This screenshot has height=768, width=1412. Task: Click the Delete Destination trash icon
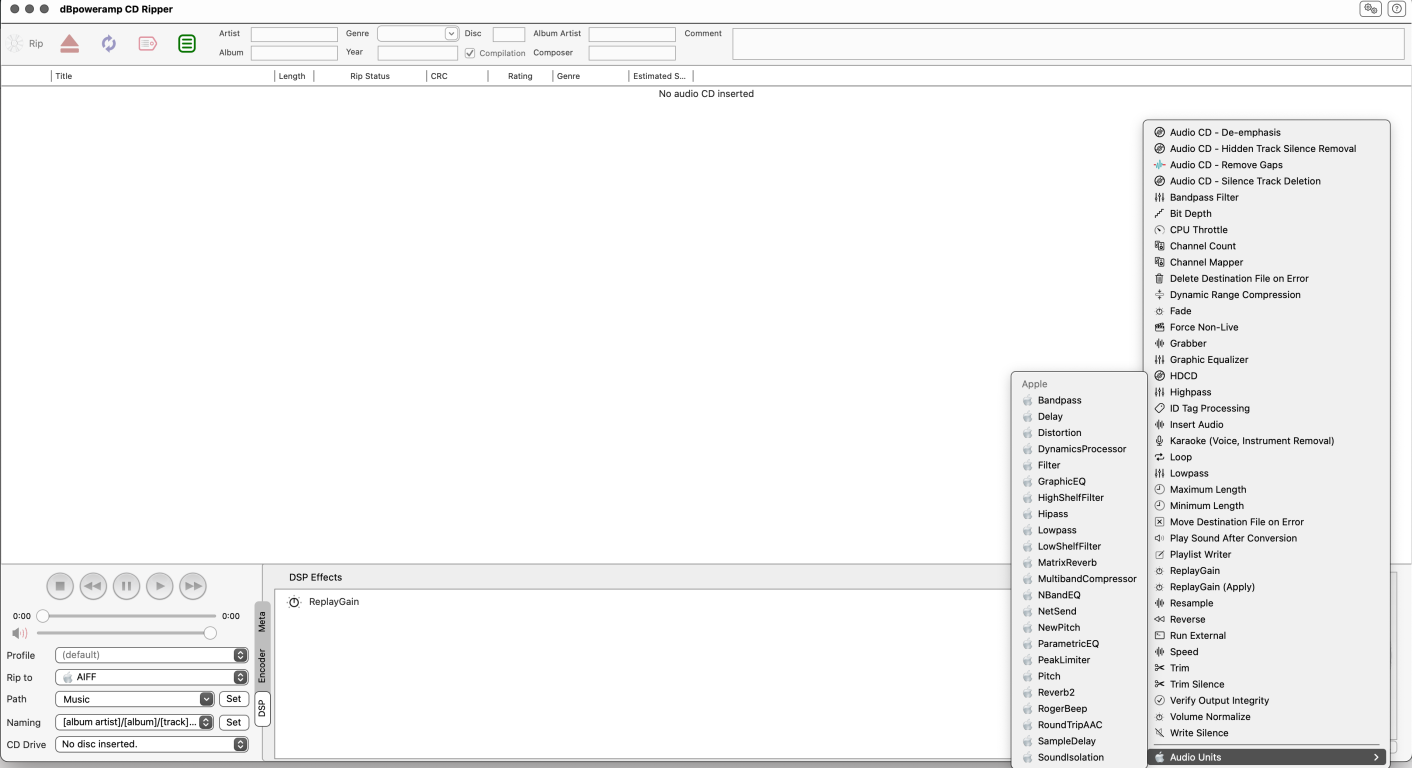(1160, 278)
